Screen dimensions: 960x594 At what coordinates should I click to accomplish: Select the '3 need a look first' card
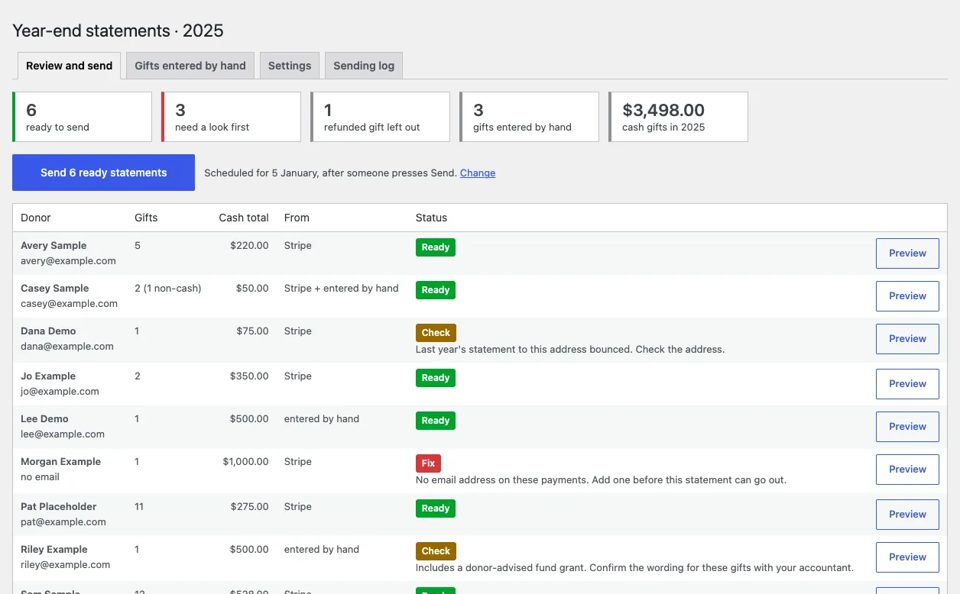tap(231, 117)
